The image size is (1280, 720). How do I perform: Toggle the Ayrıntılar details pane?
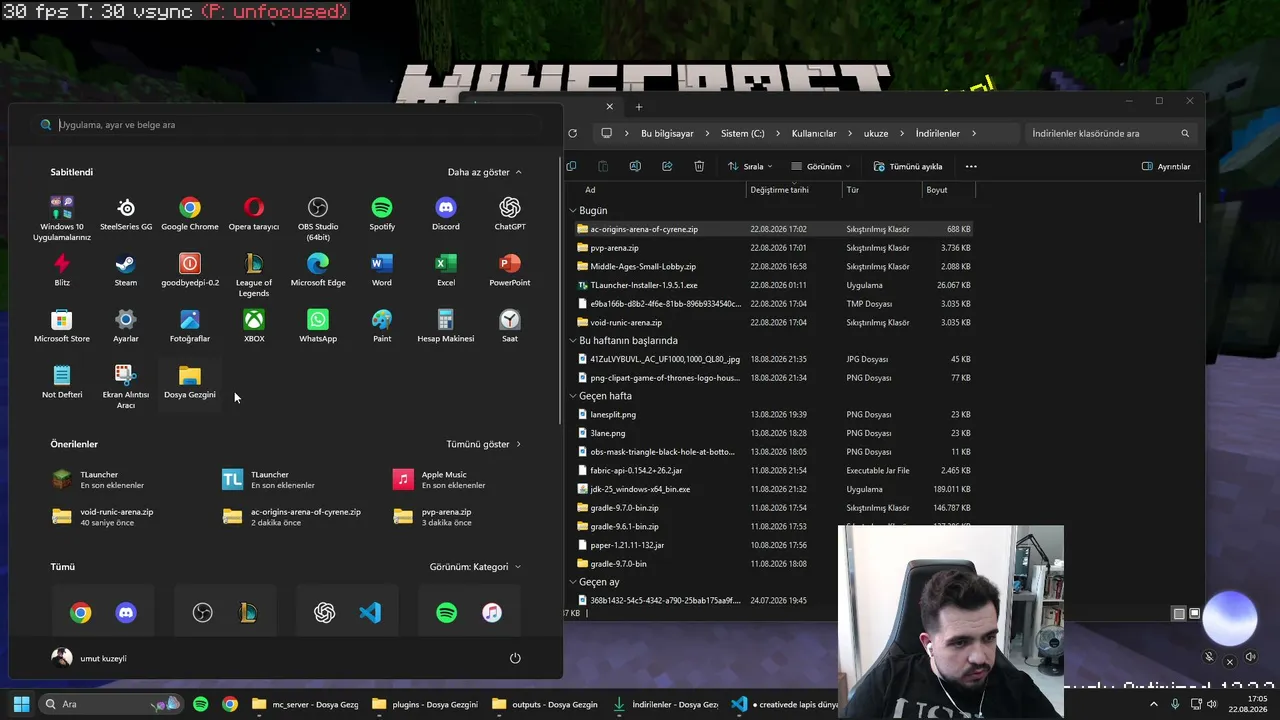1166,166
